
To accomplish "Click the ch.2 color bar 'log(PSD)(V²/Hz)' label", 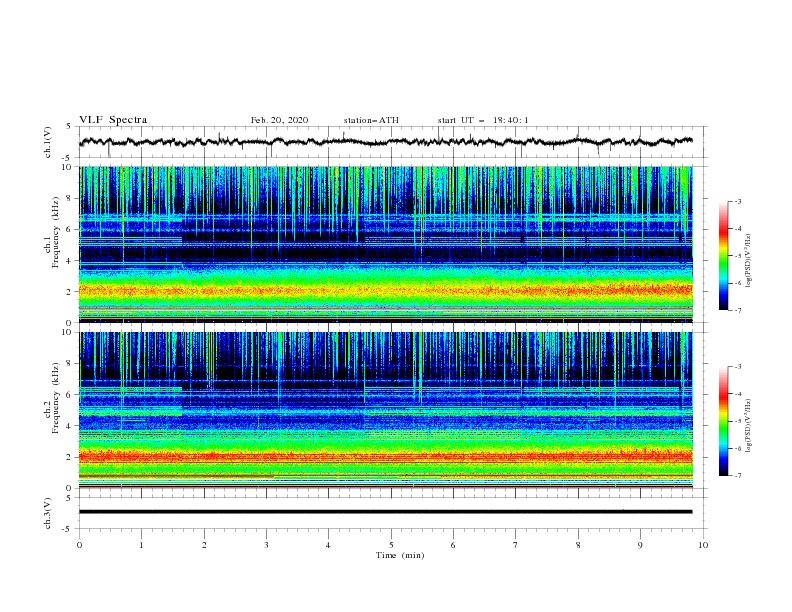I will coord(748,426).
